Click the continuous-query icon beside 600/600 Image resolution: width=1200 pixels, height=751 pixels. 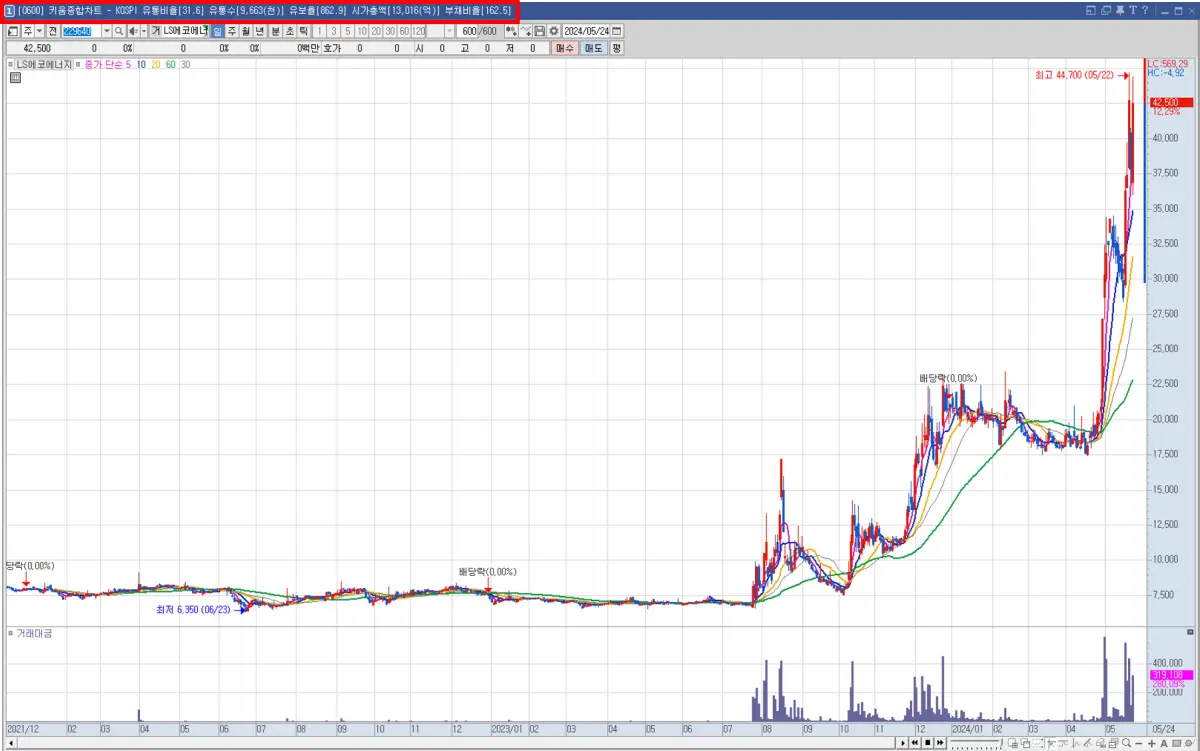click(x=511, y=31)
